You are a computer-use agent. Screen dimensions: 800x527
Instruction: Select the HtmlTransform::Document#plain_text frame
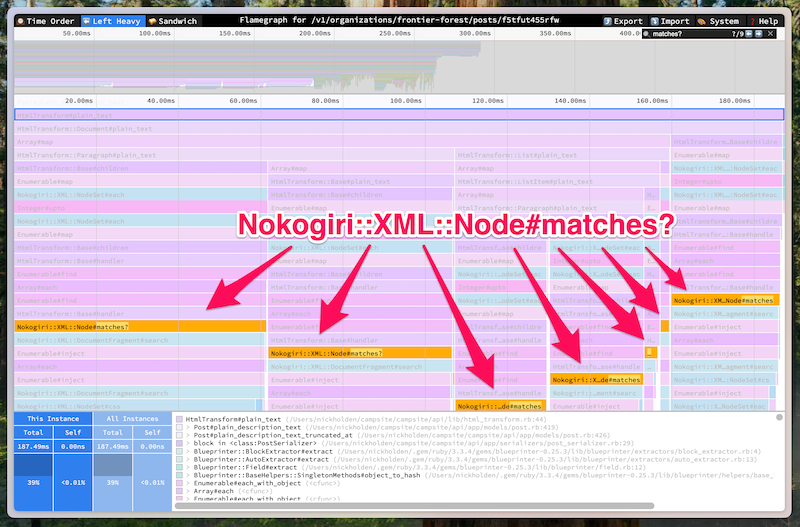tap(399, 129)
